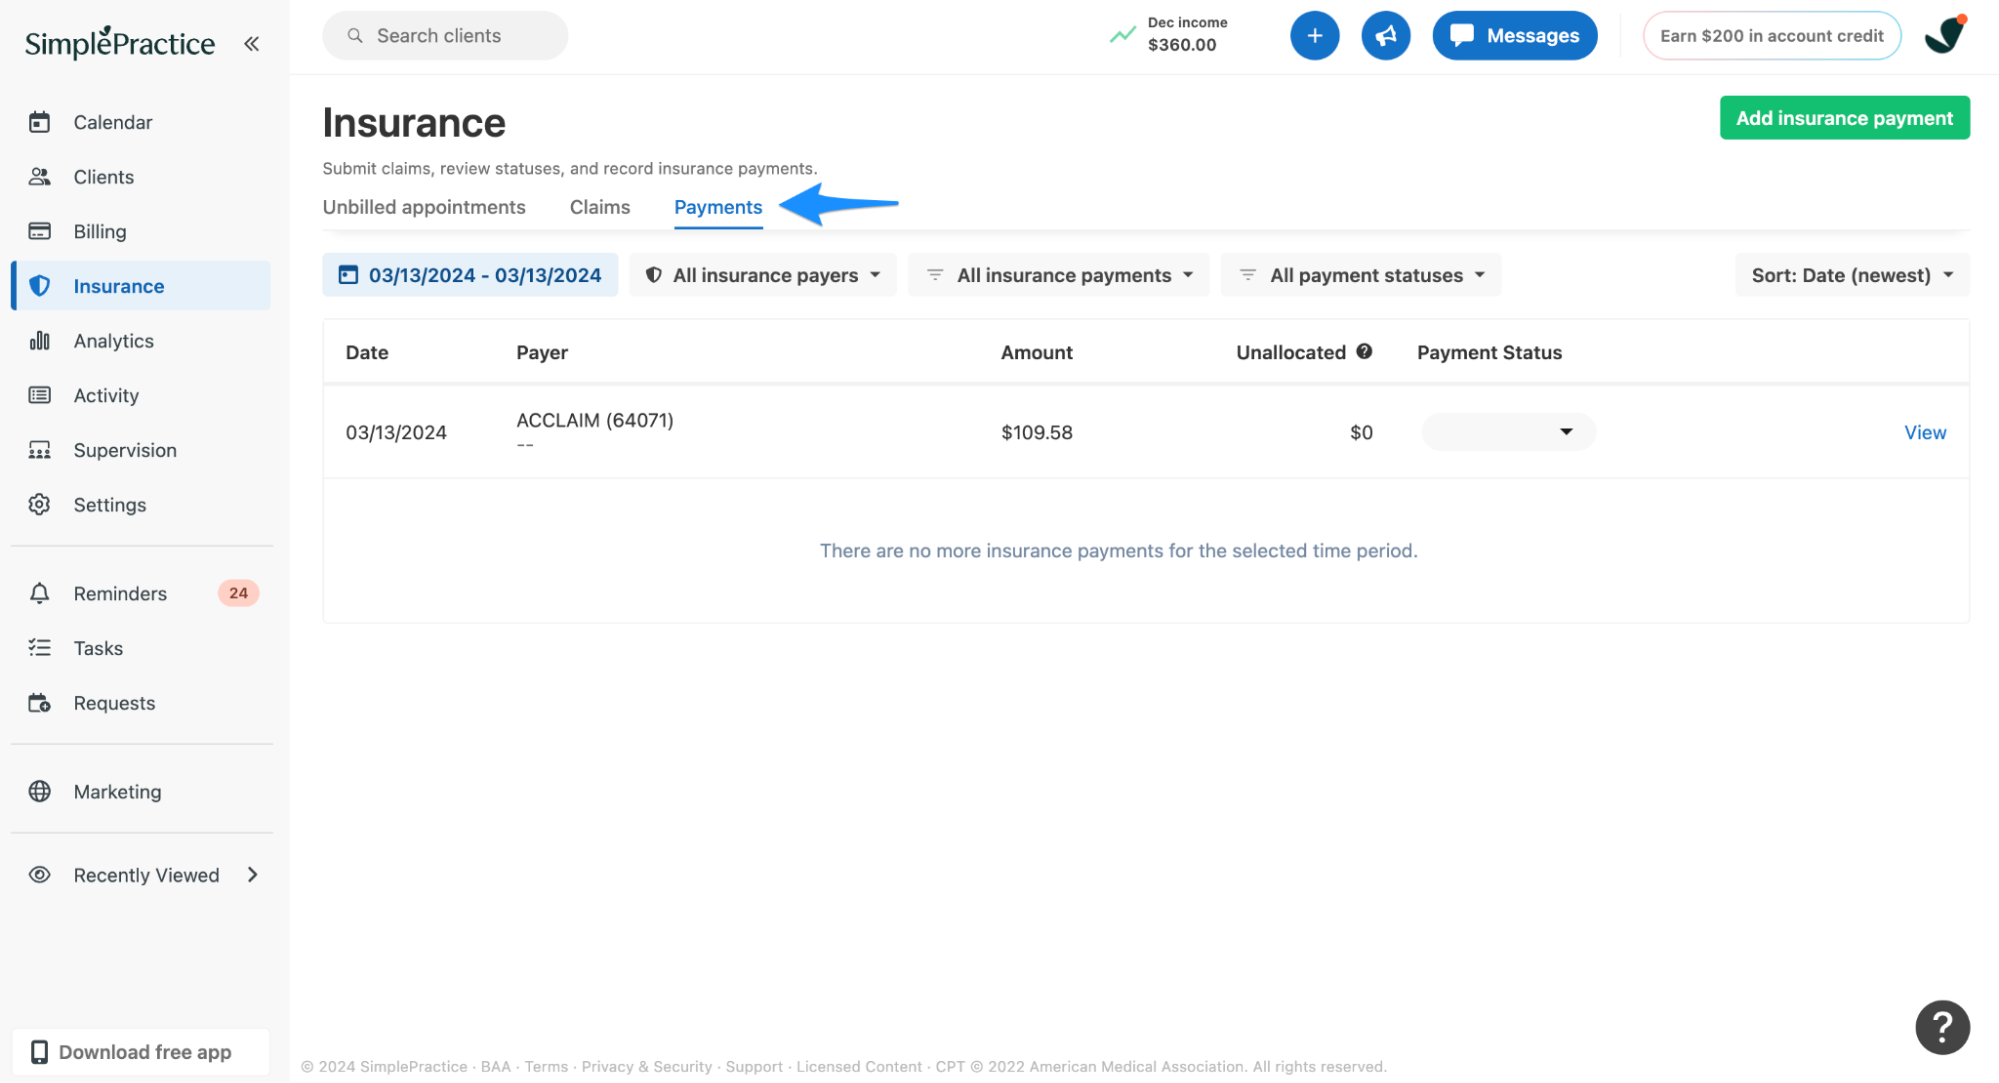Click the Recently Viewed eye icon
This screenshot has width=1999, height=1083.
(x=40, y=875)
